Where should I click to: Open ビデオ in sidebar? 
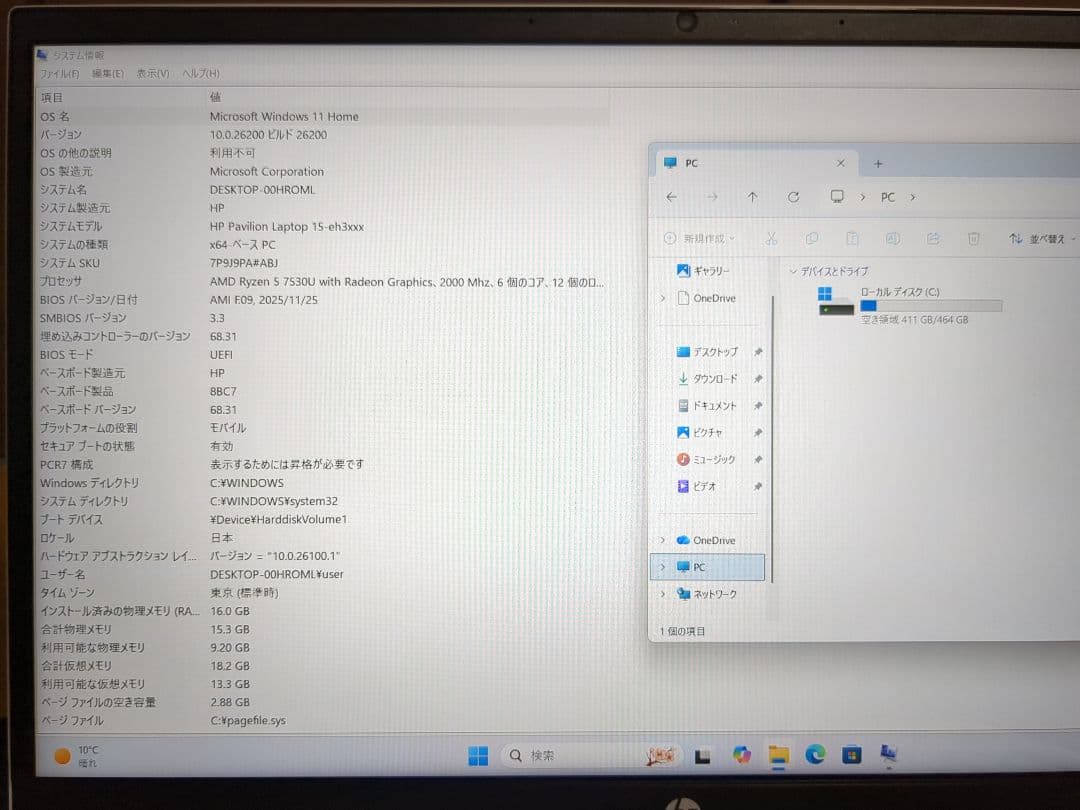[696, 486]
